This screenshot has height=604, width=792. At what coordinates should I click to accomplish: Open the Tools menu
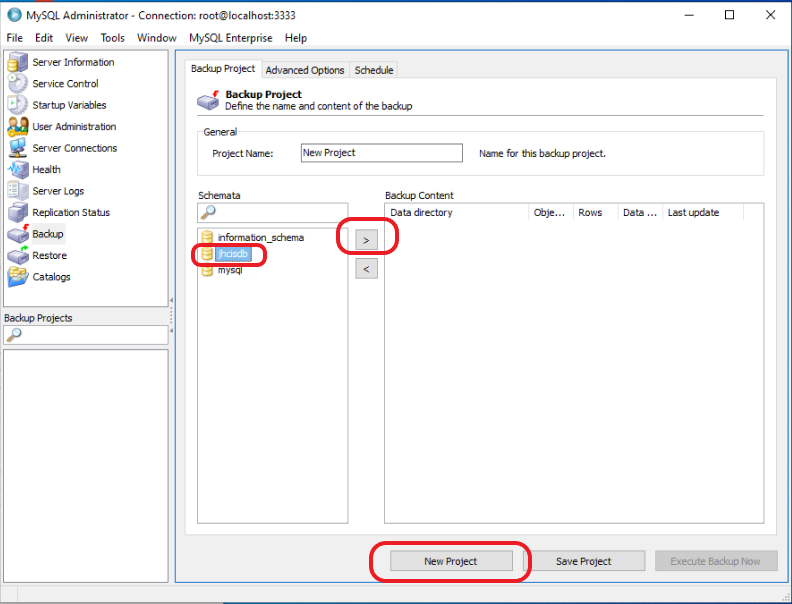point(113,38)
